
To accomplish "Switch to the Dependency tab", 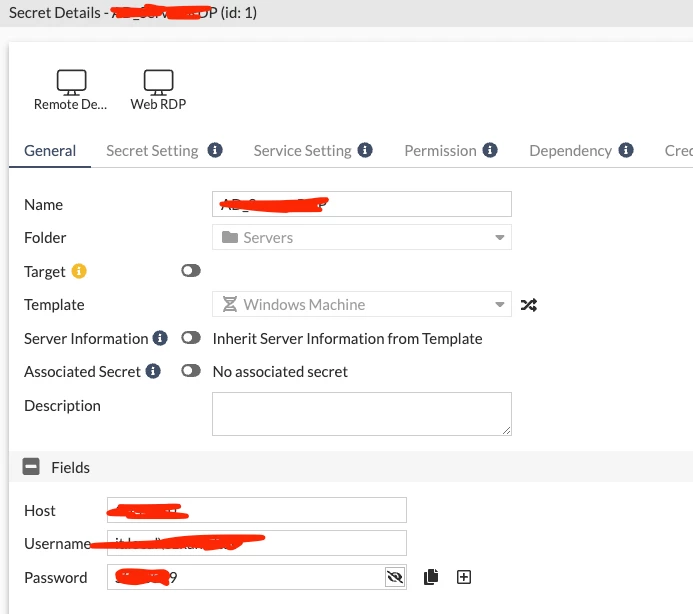I will (x=571, y=151).
